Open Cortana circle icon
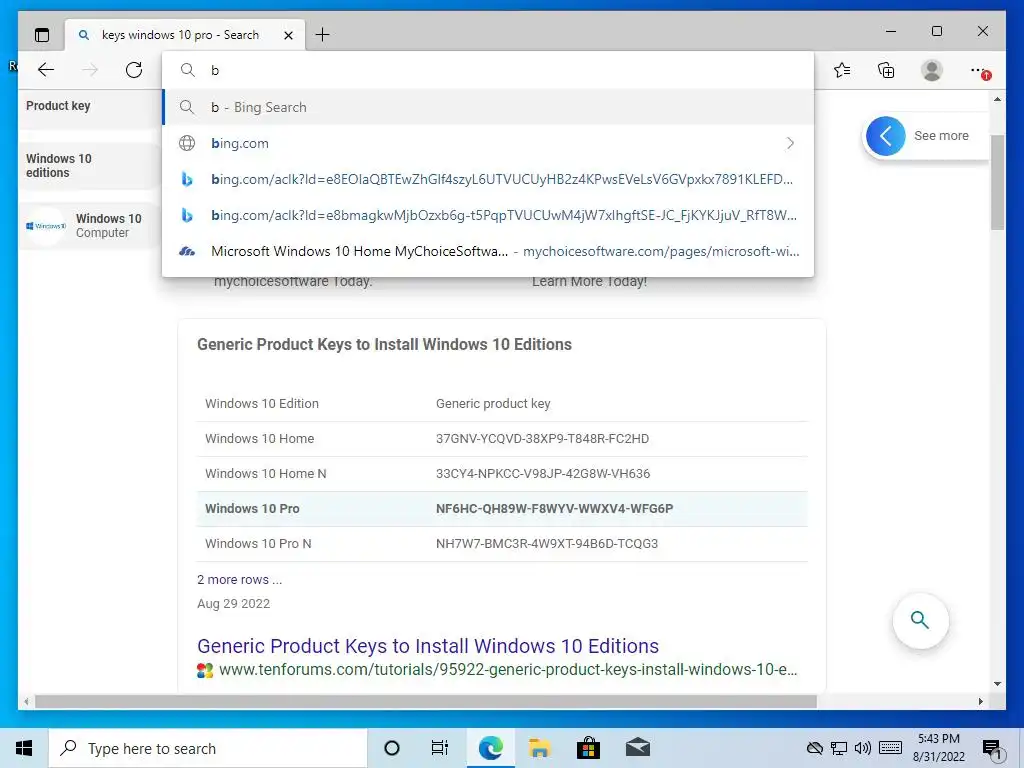This screenshot has height=768, width=1024. coord(392,748)
